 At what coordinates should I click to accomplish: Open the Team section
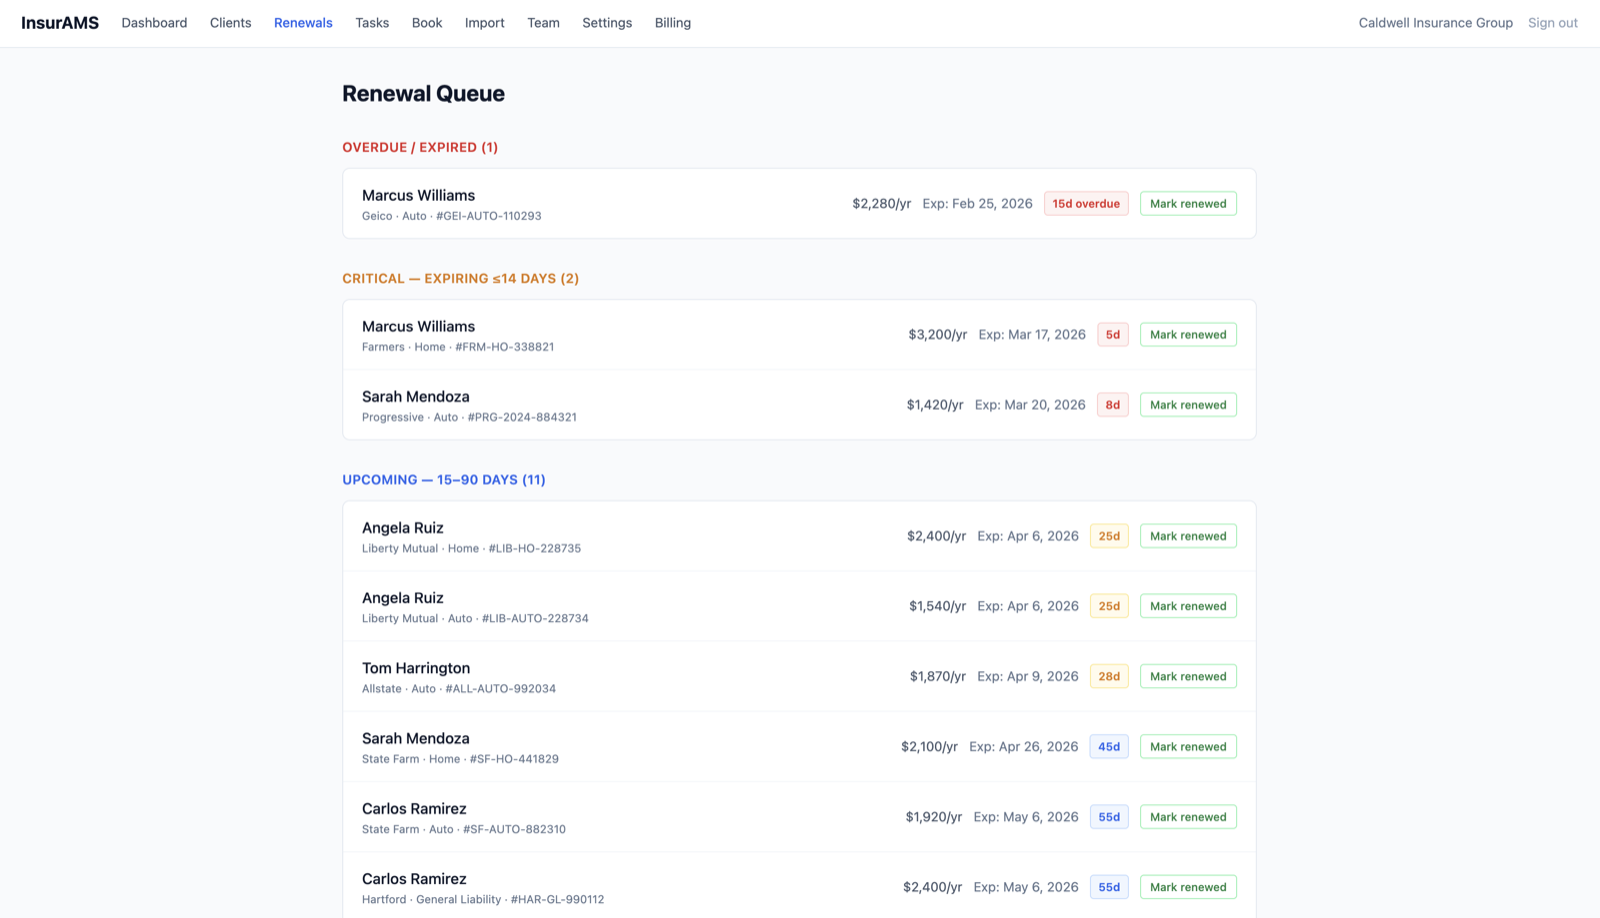543,22
